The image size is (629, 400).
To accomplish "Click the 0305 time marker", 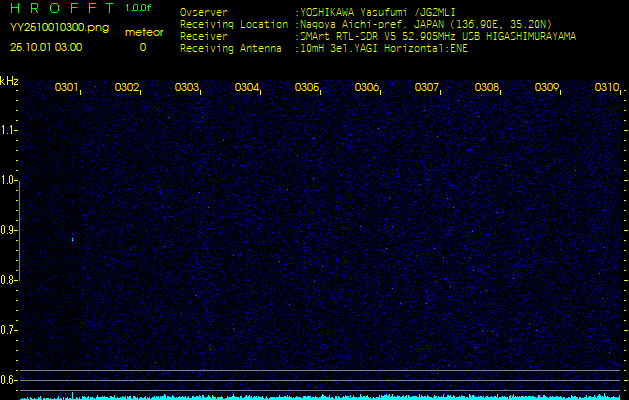I will [306, 87].
